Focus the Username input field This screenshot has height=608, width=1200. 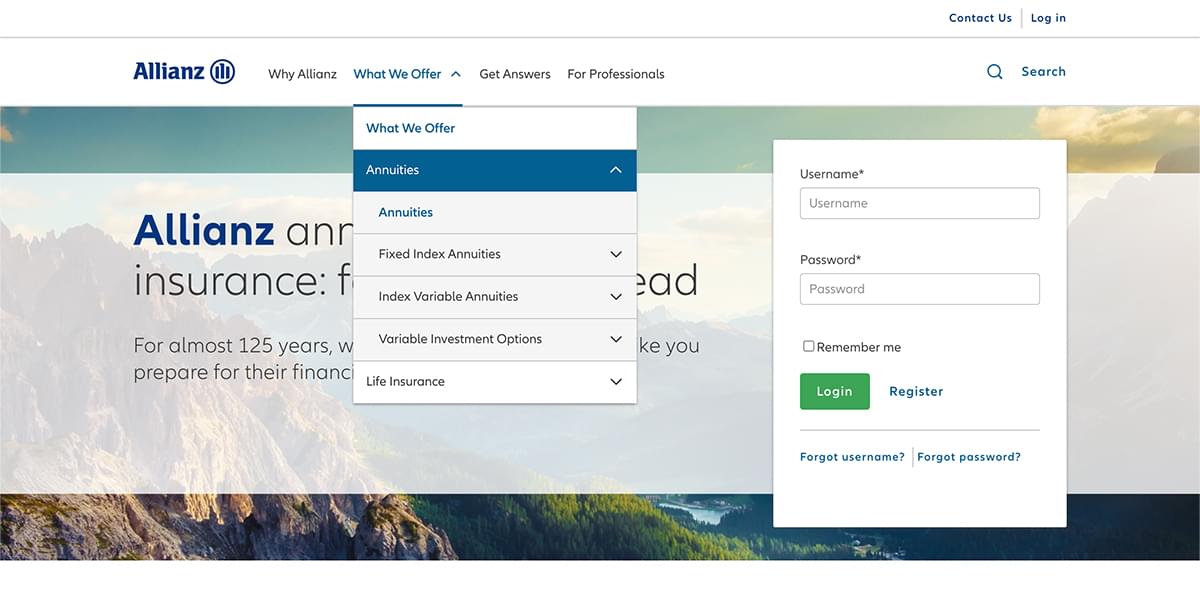920,203
